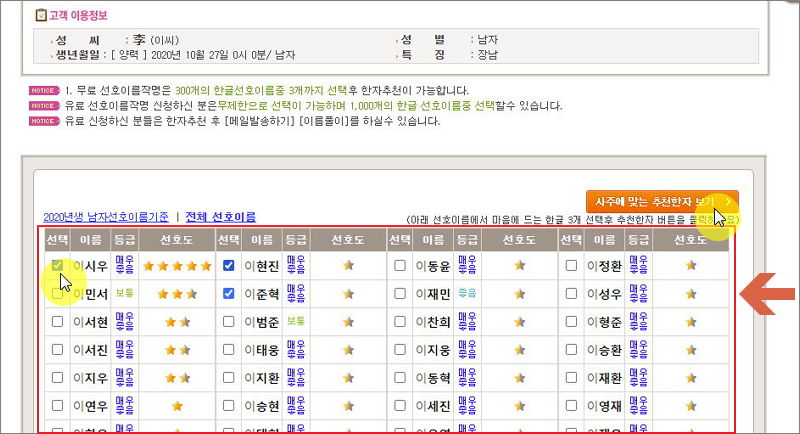Uncheck the 이현진 checkbox

click(229, 265)
